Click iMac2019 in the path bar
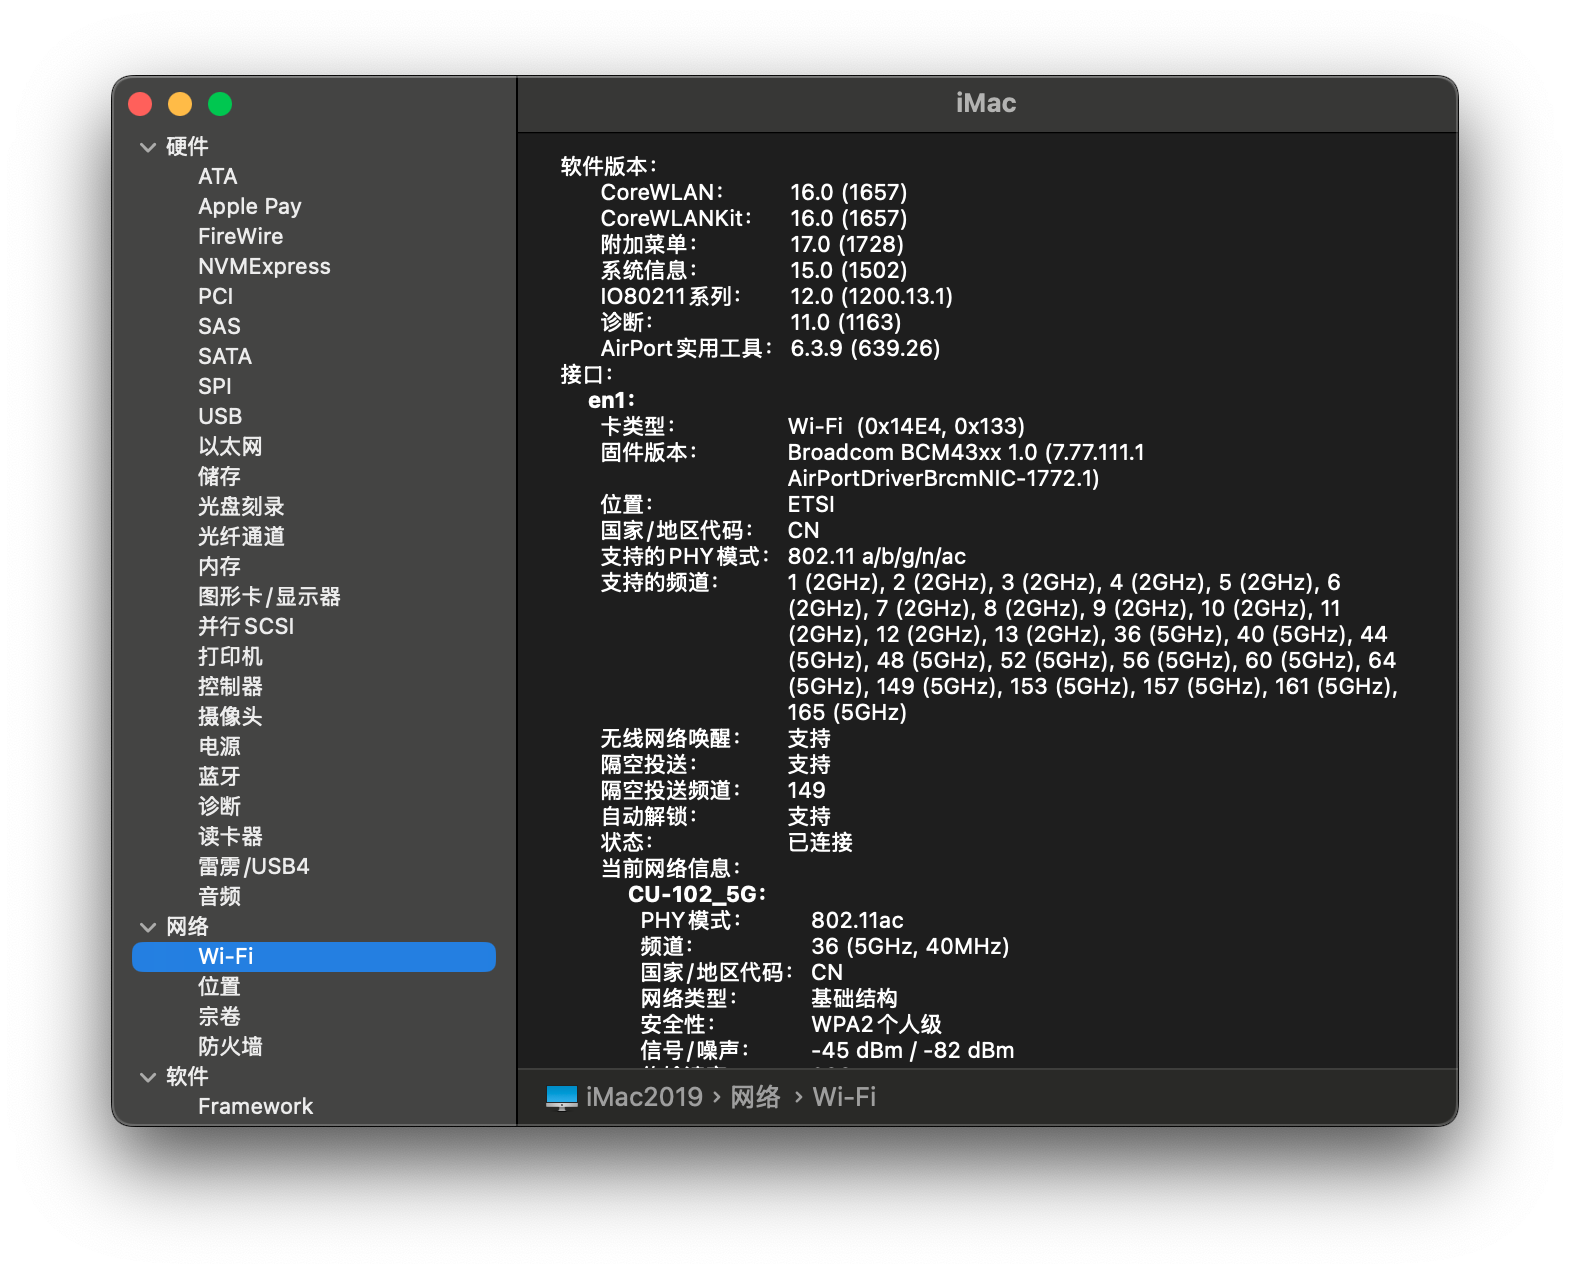 tap(644, 1097)
